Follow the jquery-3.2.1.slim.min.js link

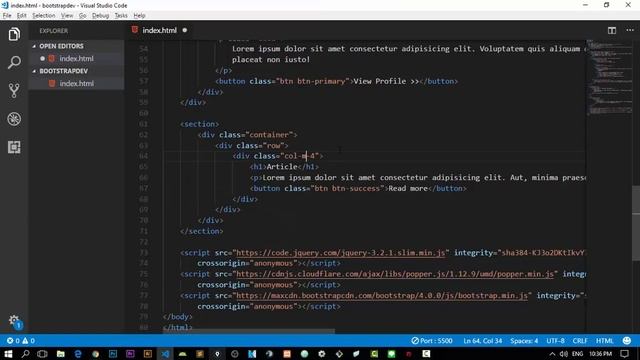point(340,253)
